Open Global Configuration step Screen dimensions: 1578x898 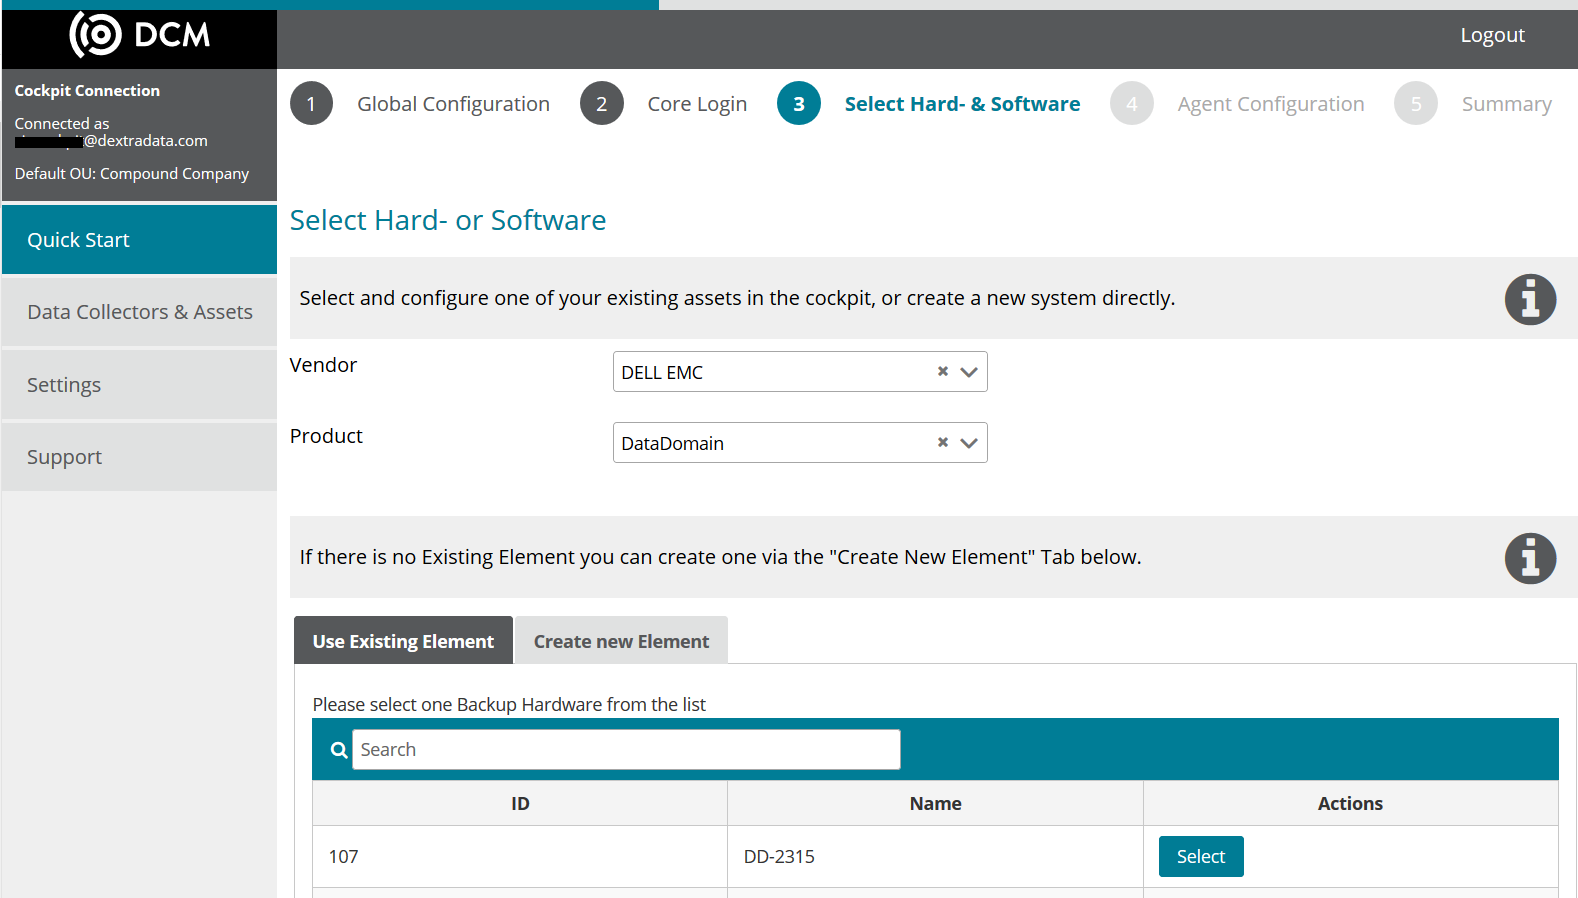coord(453,104)
